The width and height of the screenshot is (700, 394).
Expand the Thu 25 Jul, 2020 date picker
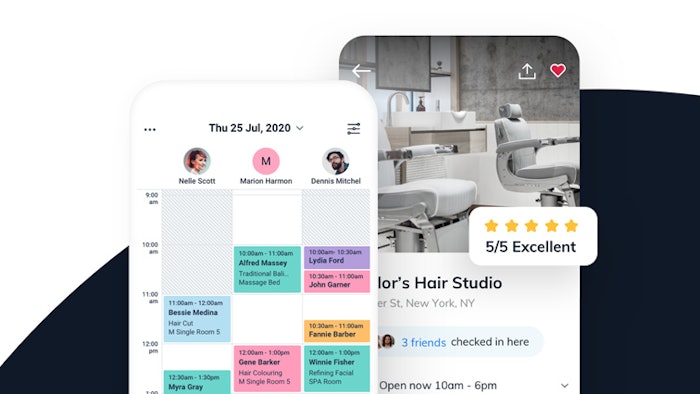click(256, 128)
